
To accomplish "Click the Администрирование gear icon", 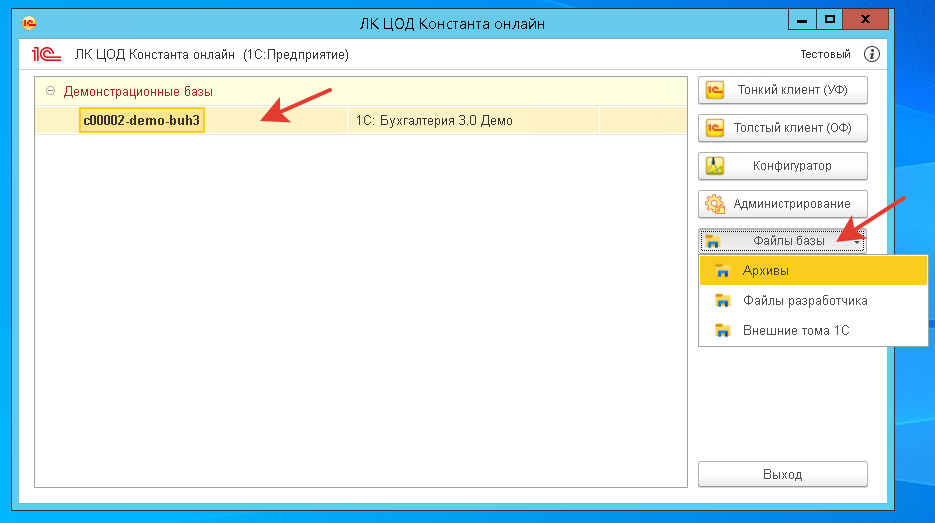I will (715, 204).
